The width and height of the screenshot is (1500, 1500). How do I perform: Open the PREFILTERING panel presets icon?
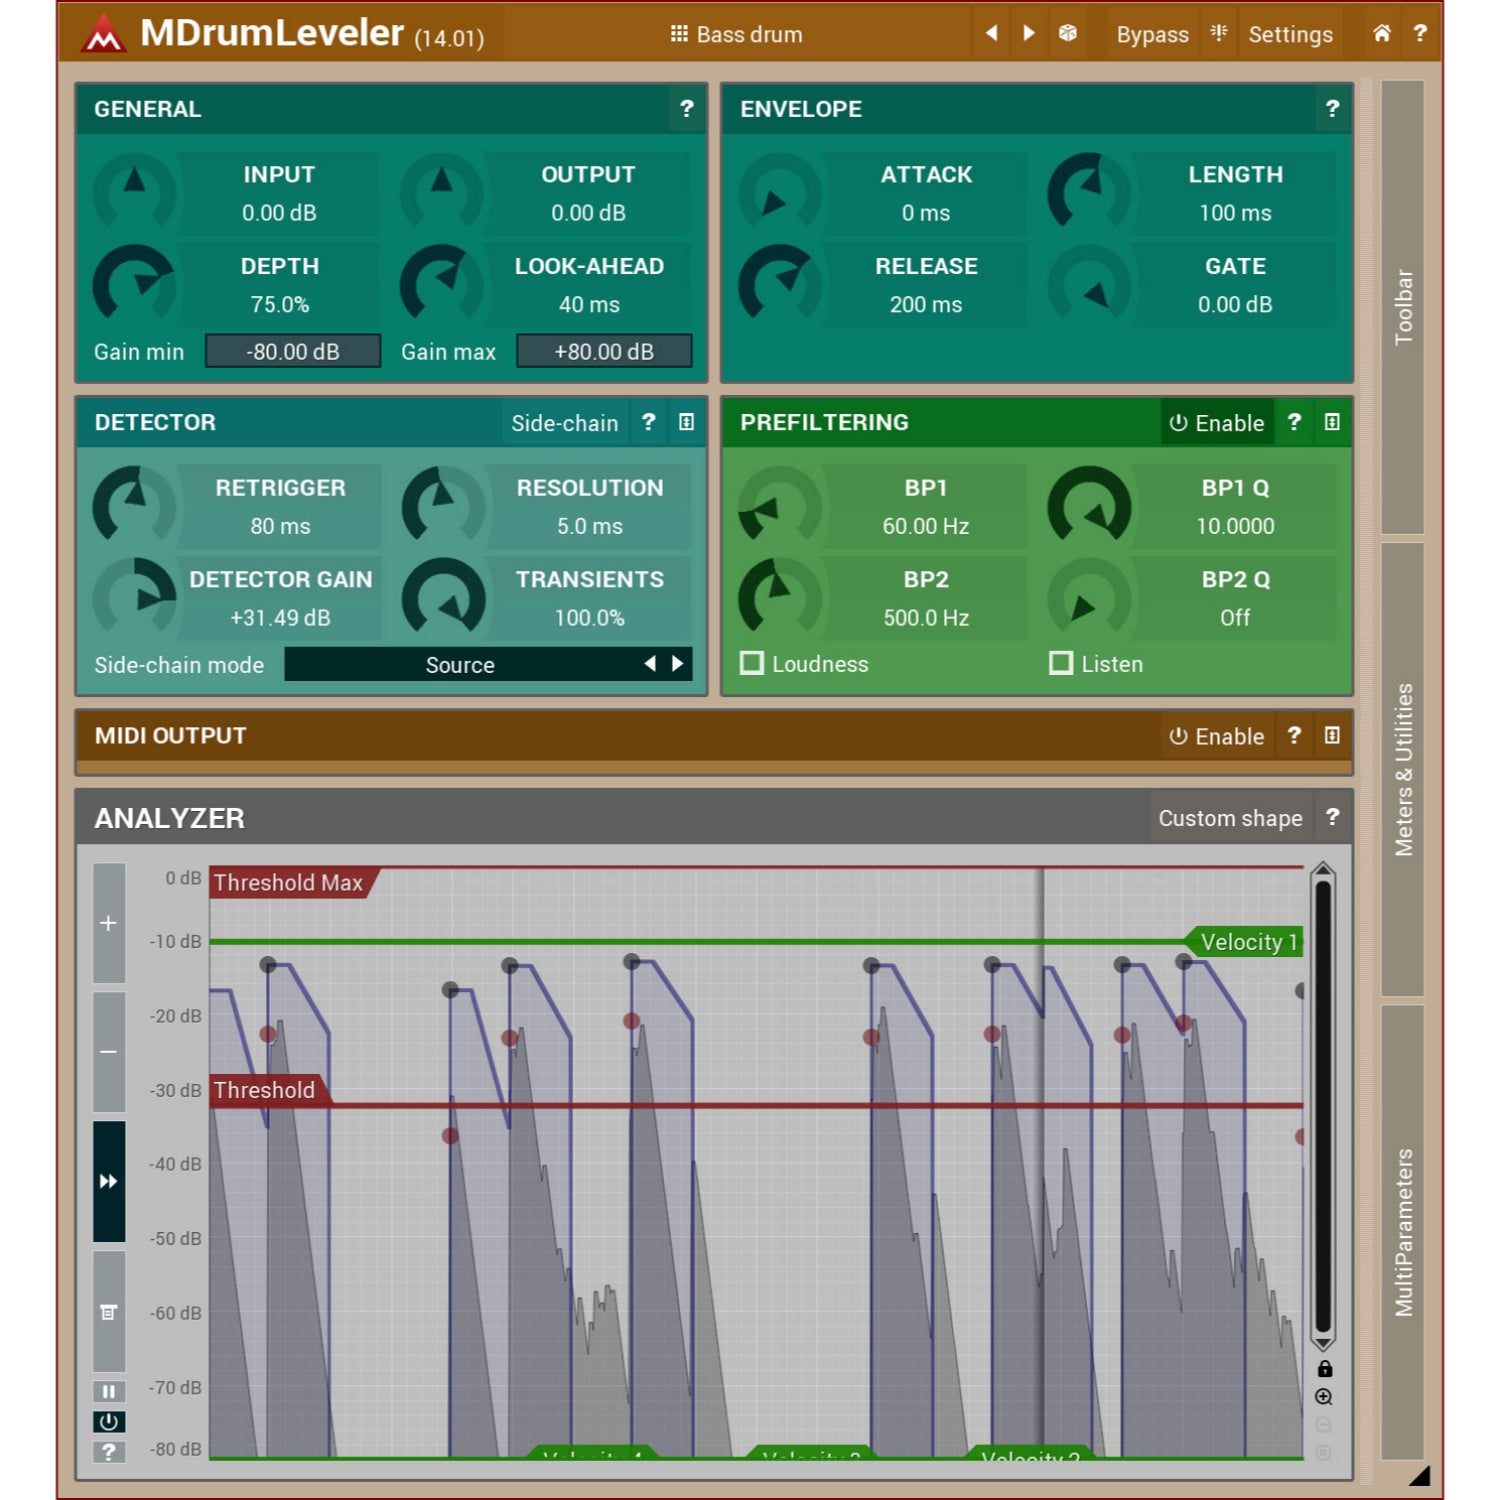click(x=1332, y=422)
